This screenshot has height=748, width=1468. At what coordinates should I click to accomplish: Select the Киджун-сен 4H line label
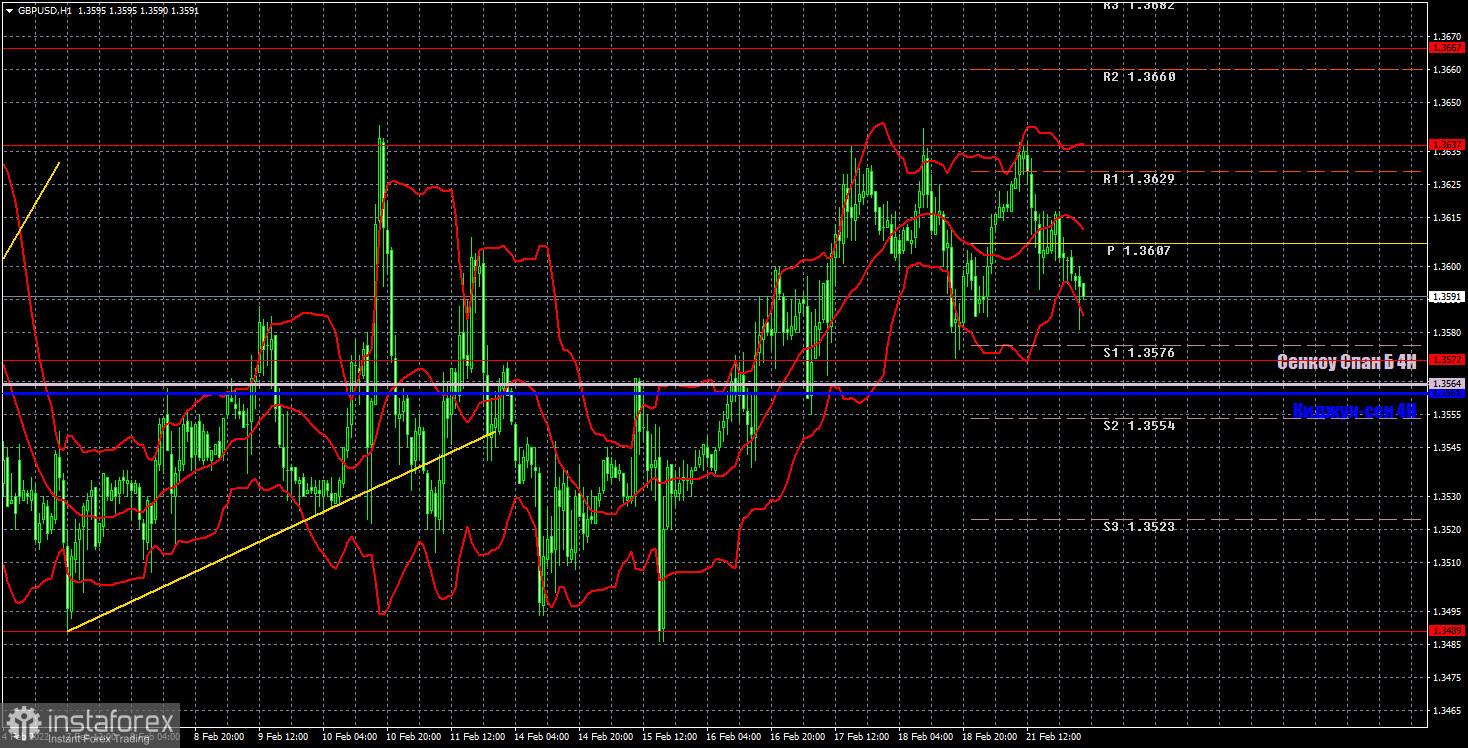click(1355, 409)
